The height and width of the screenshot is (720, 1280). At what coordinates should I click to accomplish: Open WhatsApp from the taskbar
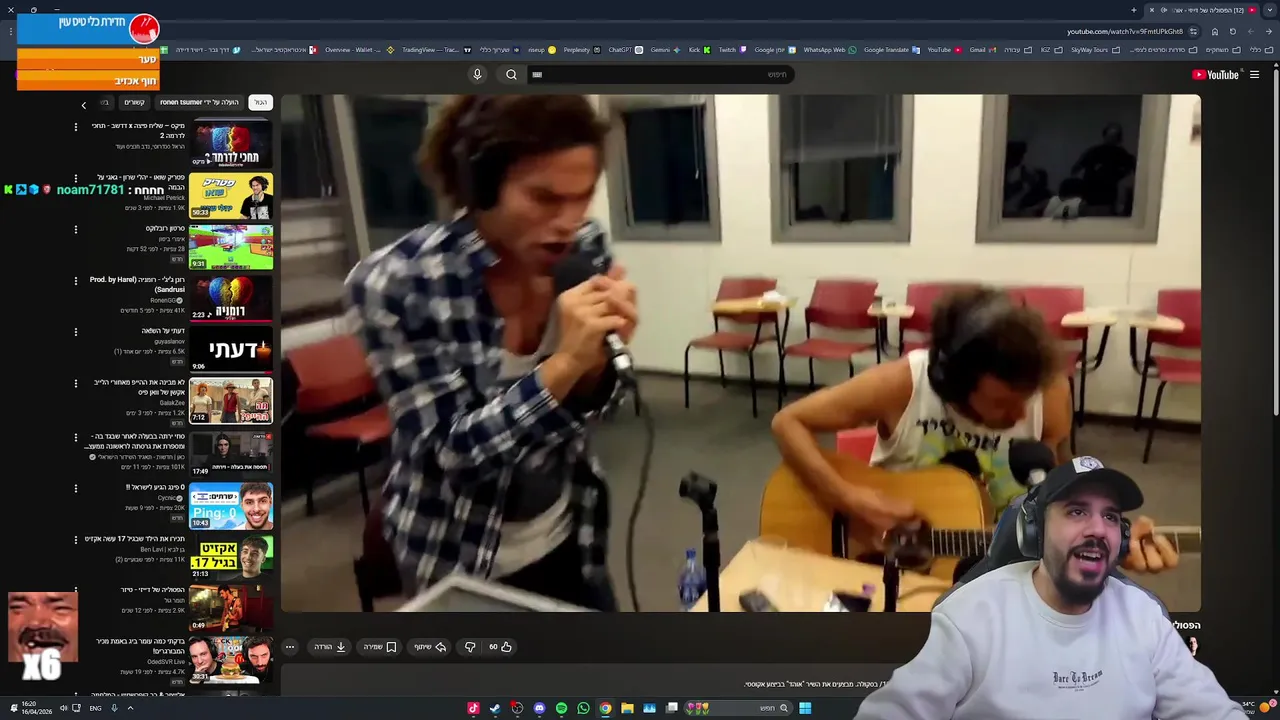coord(583,708)
